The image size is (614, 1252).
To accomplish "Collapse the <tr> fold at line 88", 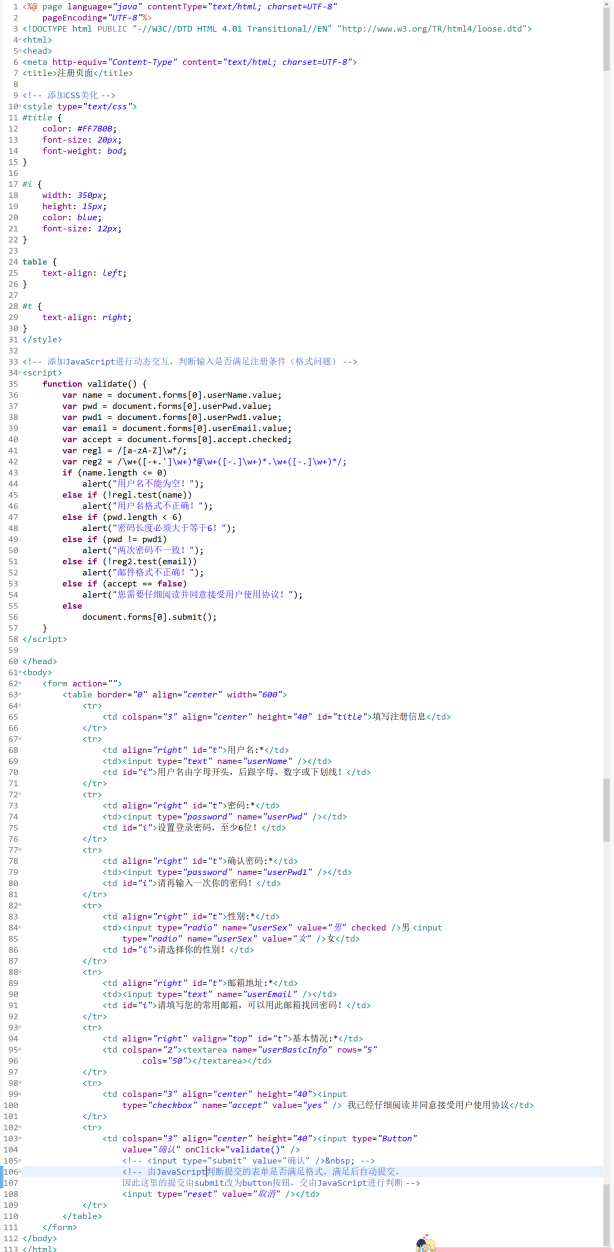I will pos(20,972).
